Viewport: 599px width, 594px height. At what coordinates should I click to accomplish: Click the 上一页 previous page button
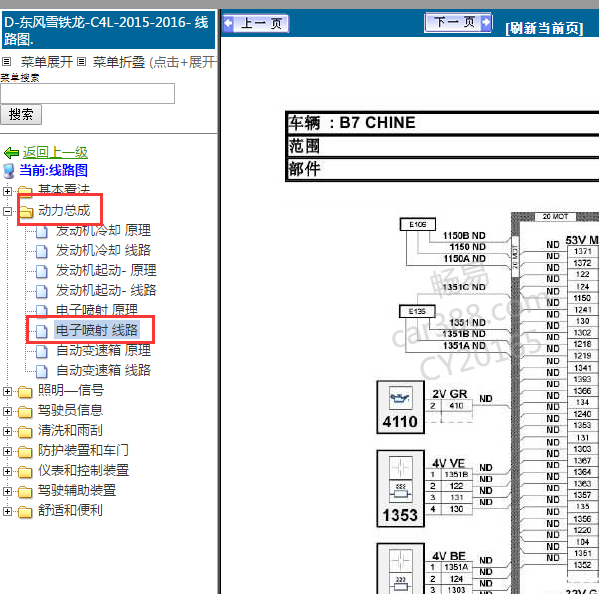coord(256,23)
